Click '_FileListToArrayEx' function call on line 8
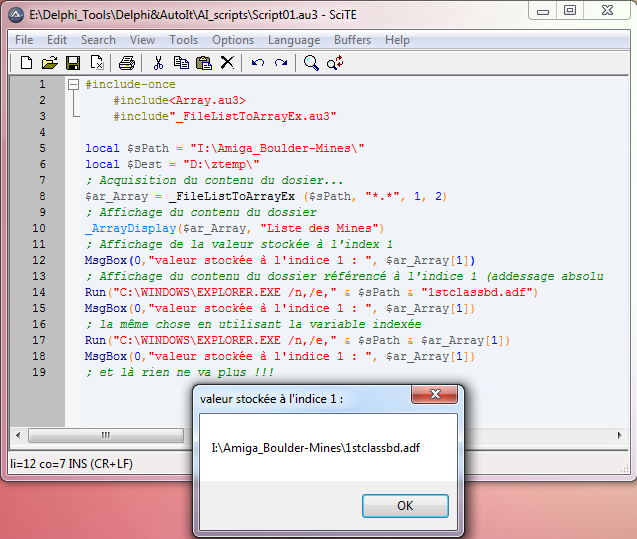The image size is (637, 539). point(232,197)
